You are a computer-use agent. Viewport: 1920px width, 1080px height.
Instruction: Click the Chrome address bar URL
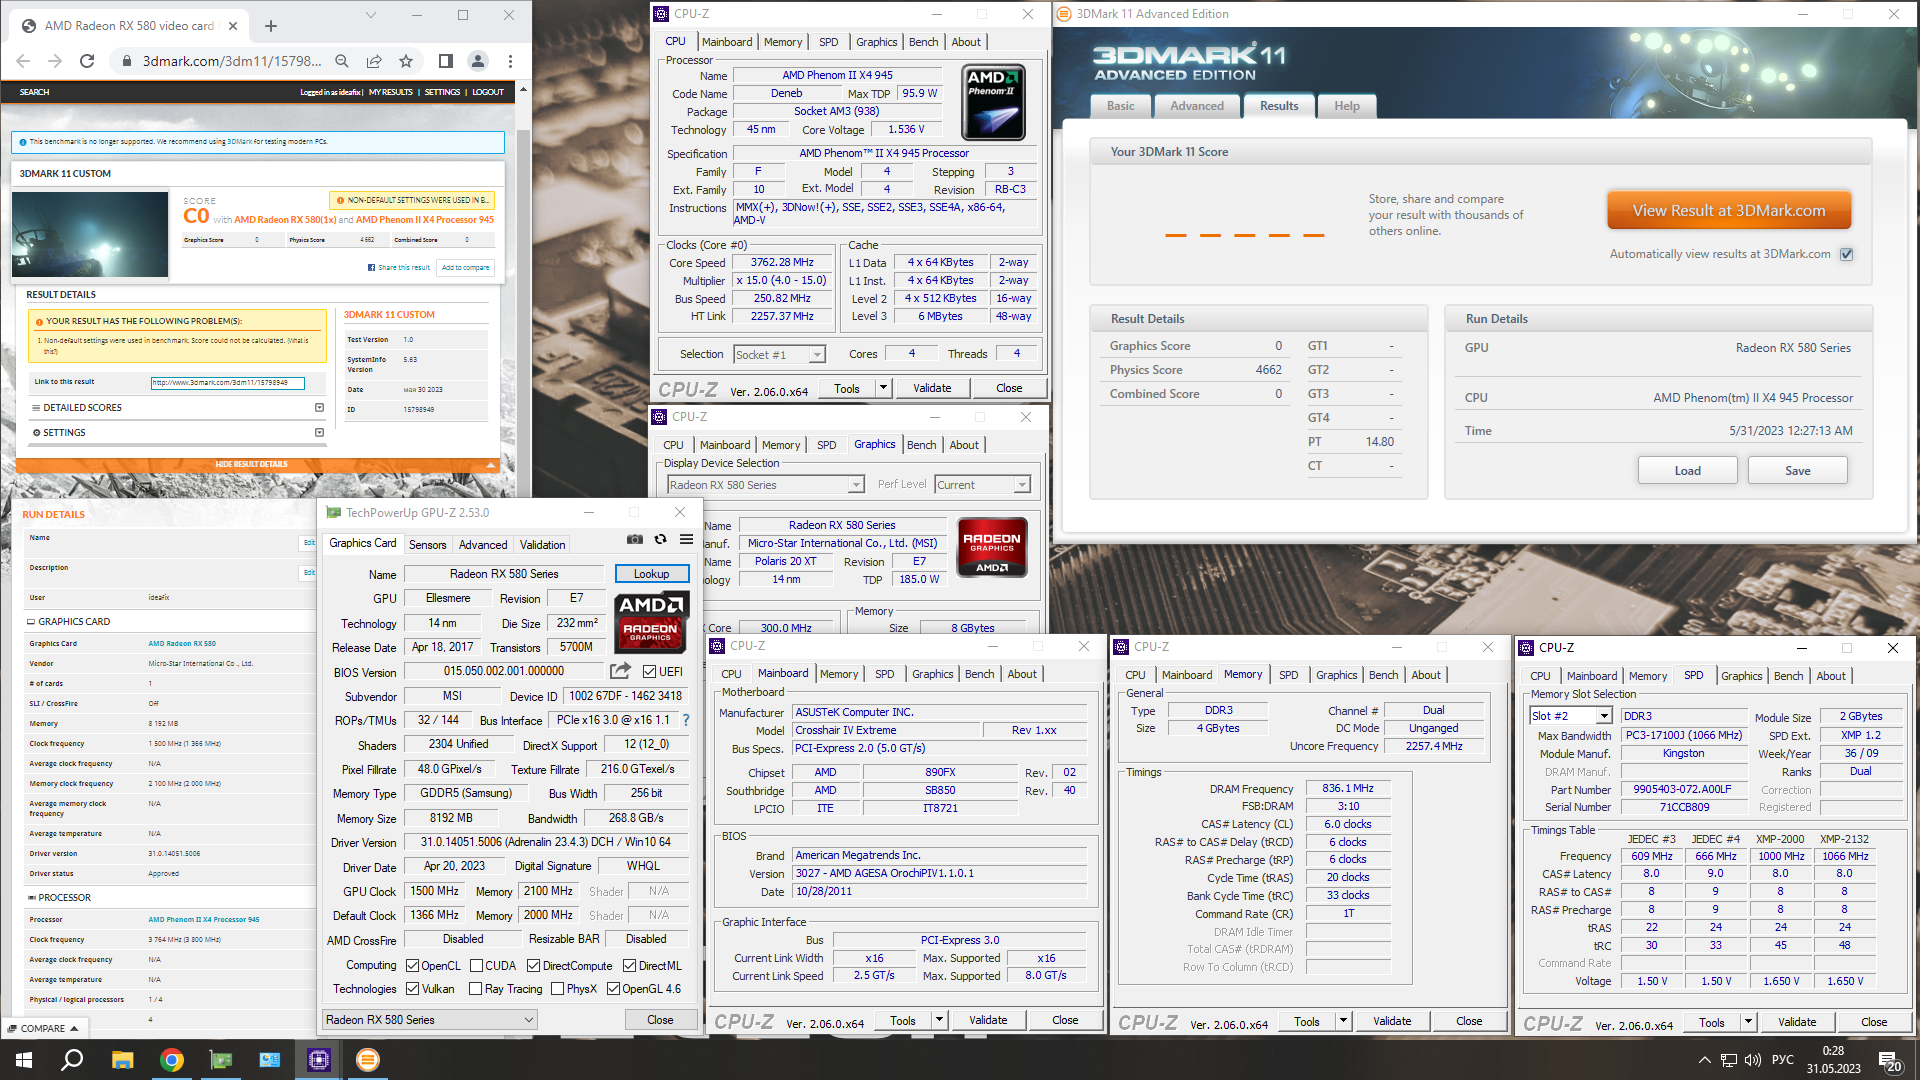[x=232, y=61]
